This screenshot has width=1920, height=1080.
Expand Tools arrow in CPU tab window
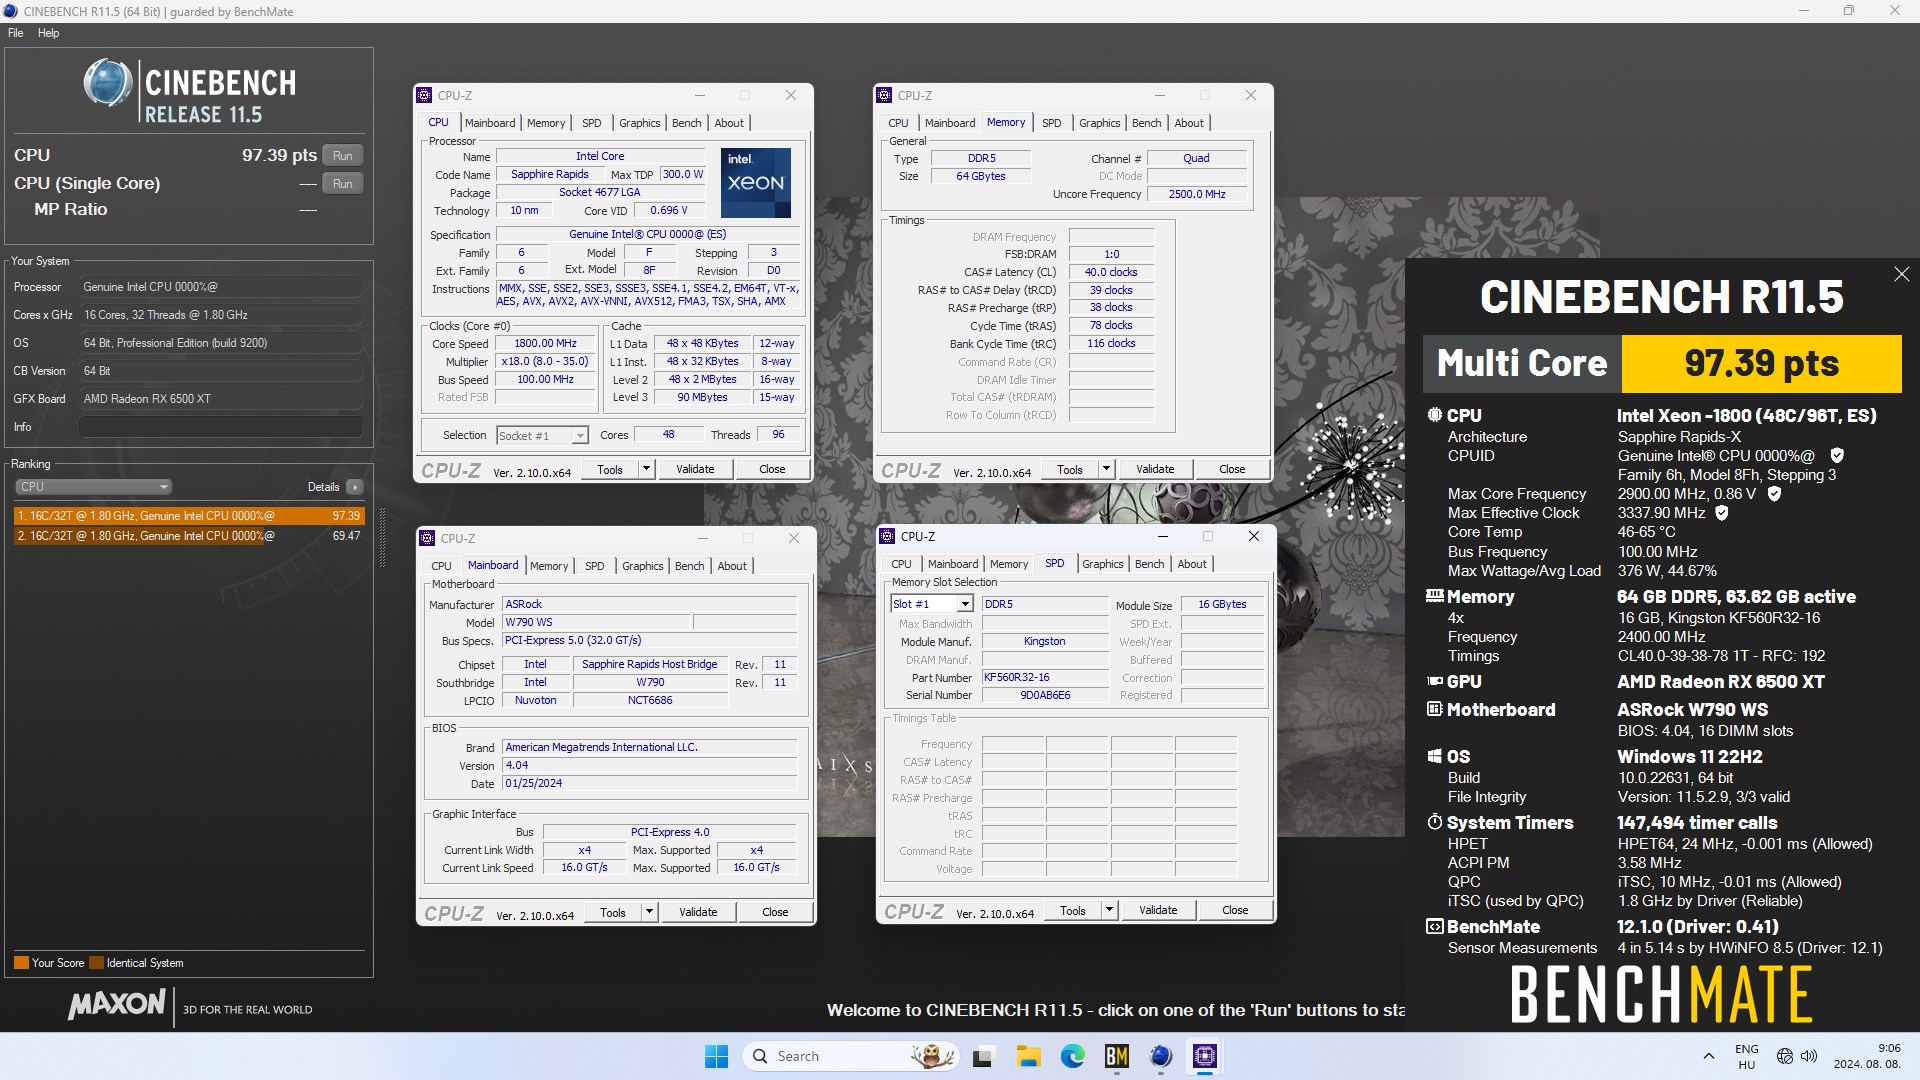click(646, 469)
